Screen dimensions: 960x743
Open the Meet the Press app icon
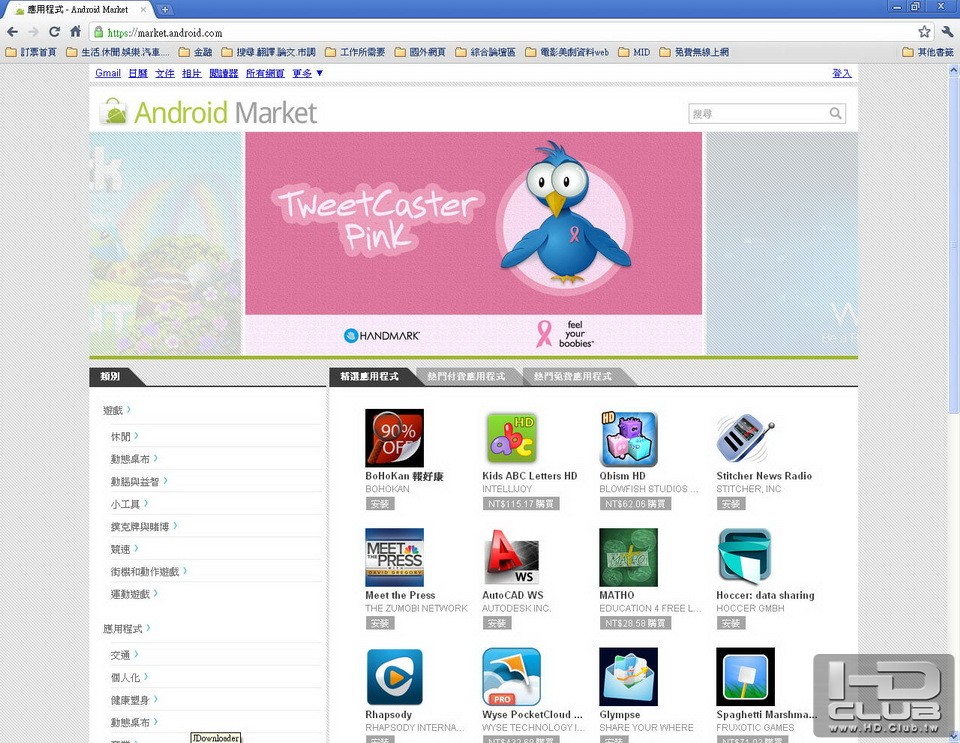coord(394,558)
